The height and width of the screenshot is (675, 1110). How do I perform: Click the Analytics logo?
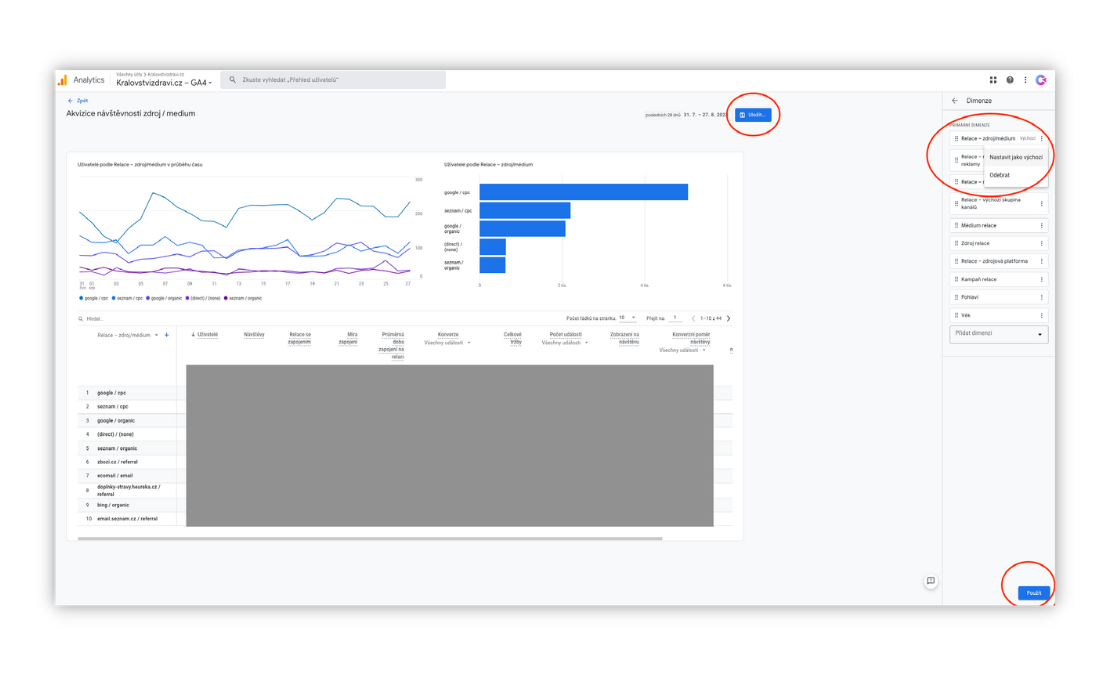pos(62,80)
